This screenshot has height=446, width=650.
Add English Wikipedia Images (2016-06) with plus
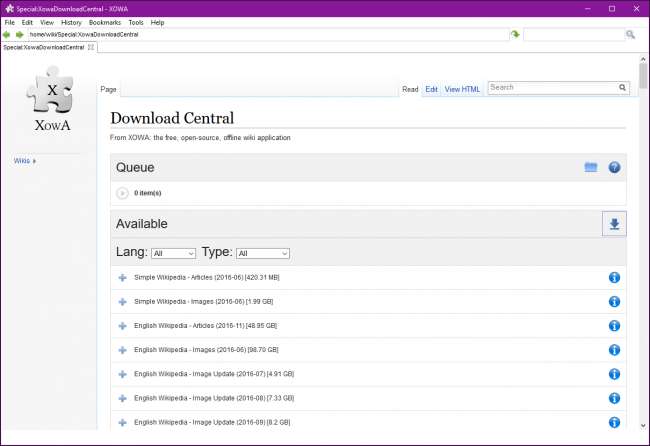[122, 350]
